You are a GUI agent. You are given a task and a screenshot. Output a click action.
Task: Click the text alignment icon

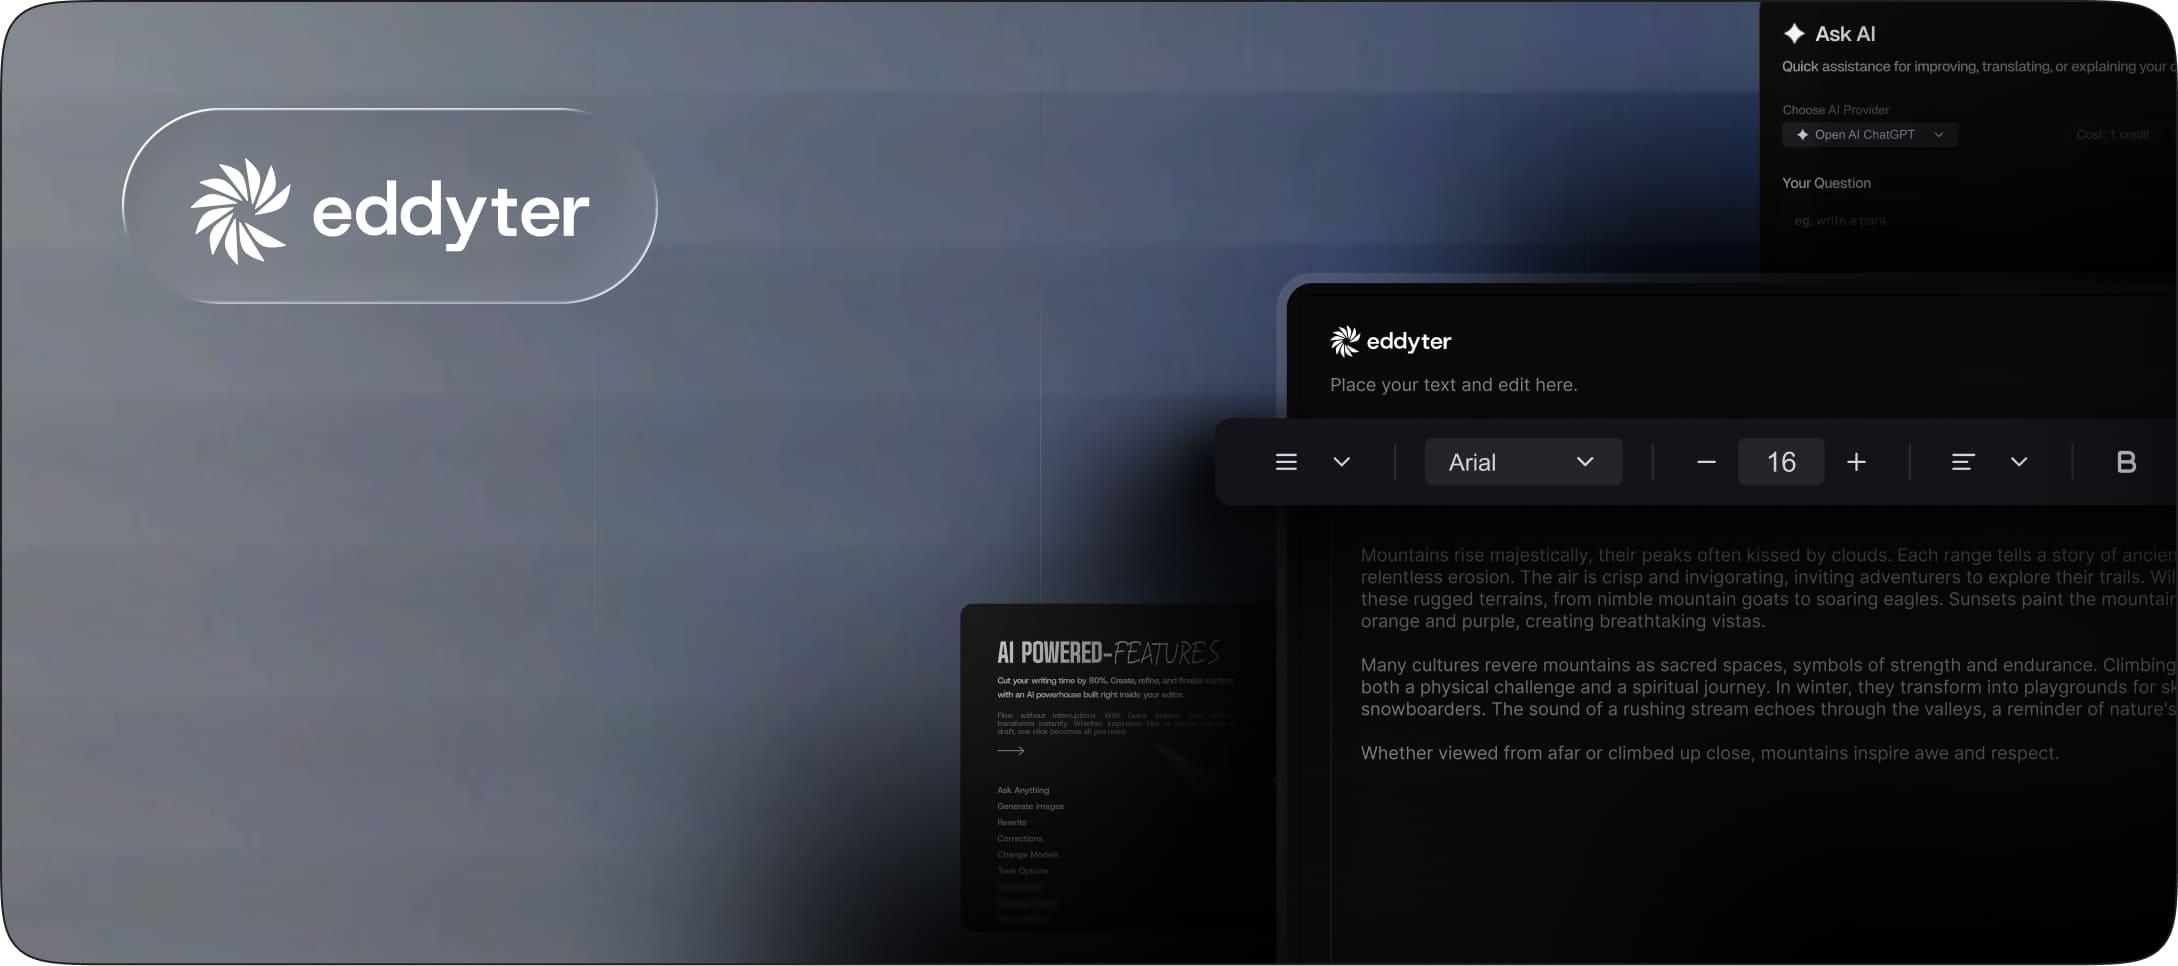coord(1963,462)
